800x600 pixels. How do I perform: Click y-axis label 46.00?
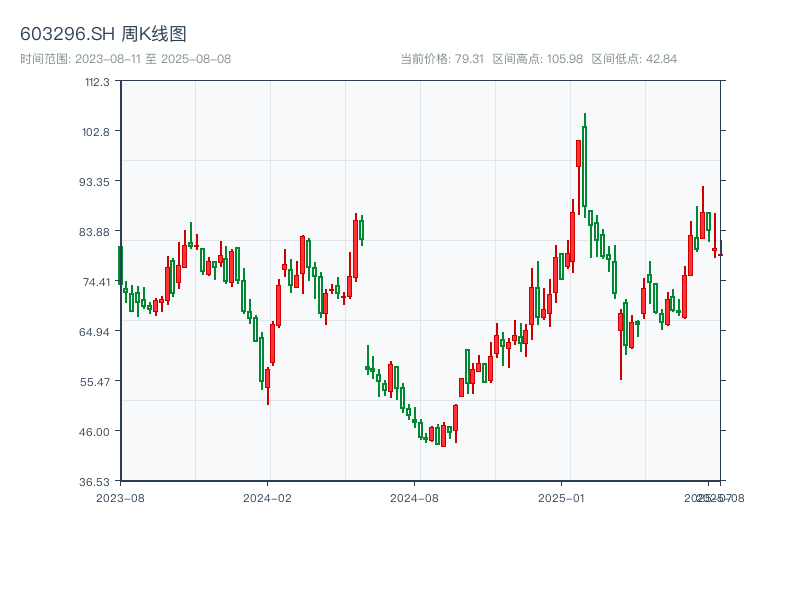pyautogui.click(x=95, y=432)
